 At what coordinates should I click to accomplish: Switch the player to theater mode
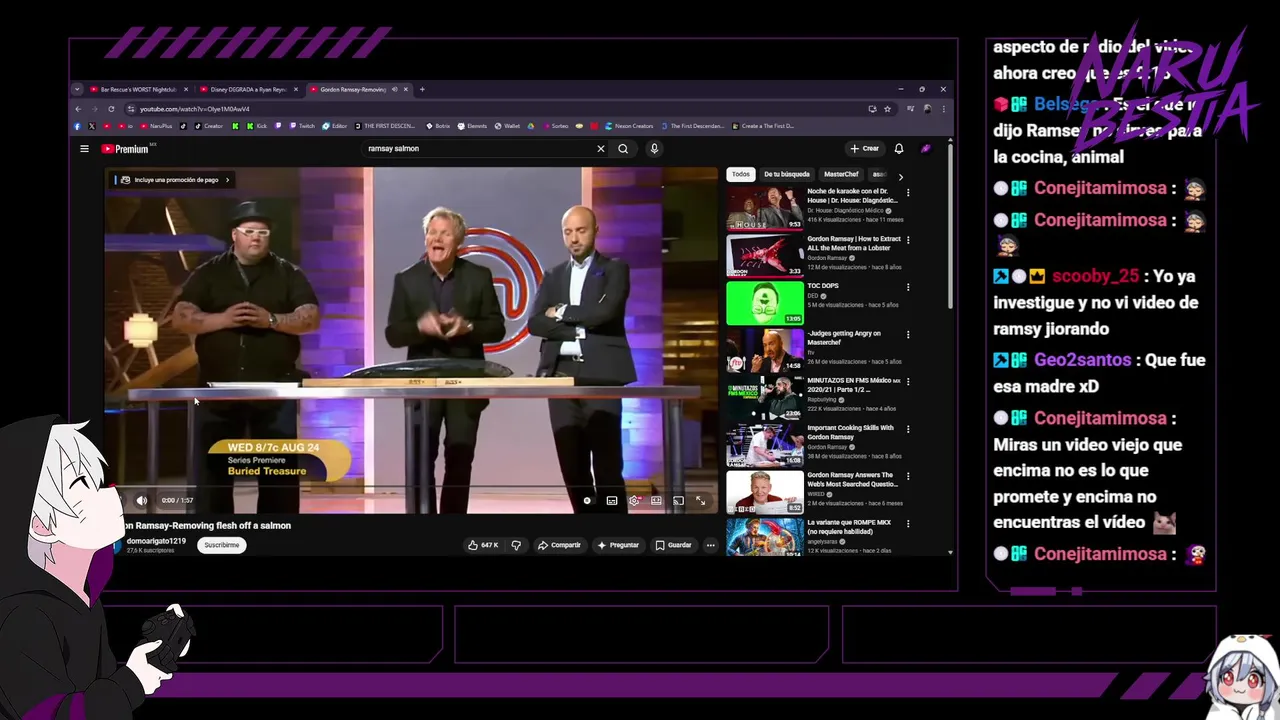(x=656, y=500)
